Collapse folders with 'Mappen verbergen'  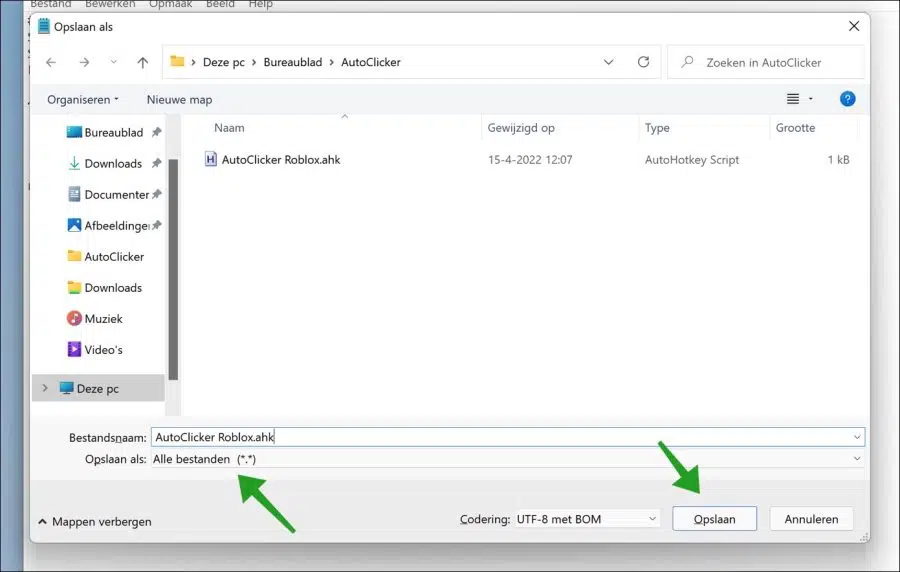coord(95,522)
